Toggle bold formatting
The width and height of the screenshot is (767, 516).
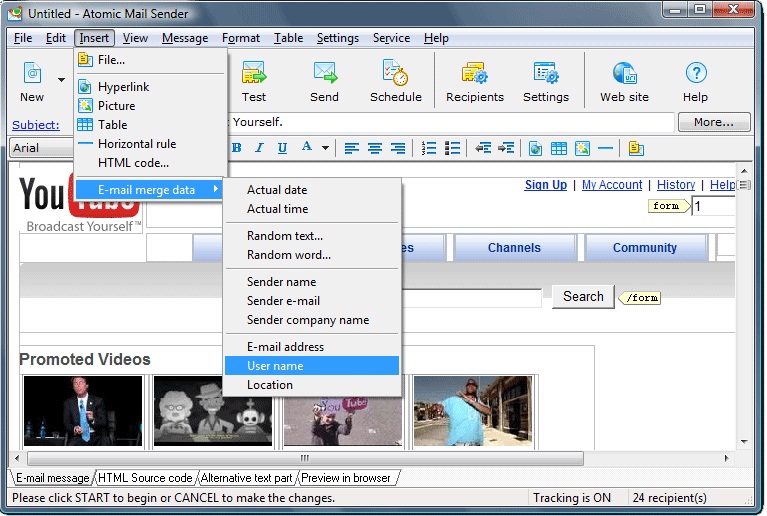[x=237, y=148]
